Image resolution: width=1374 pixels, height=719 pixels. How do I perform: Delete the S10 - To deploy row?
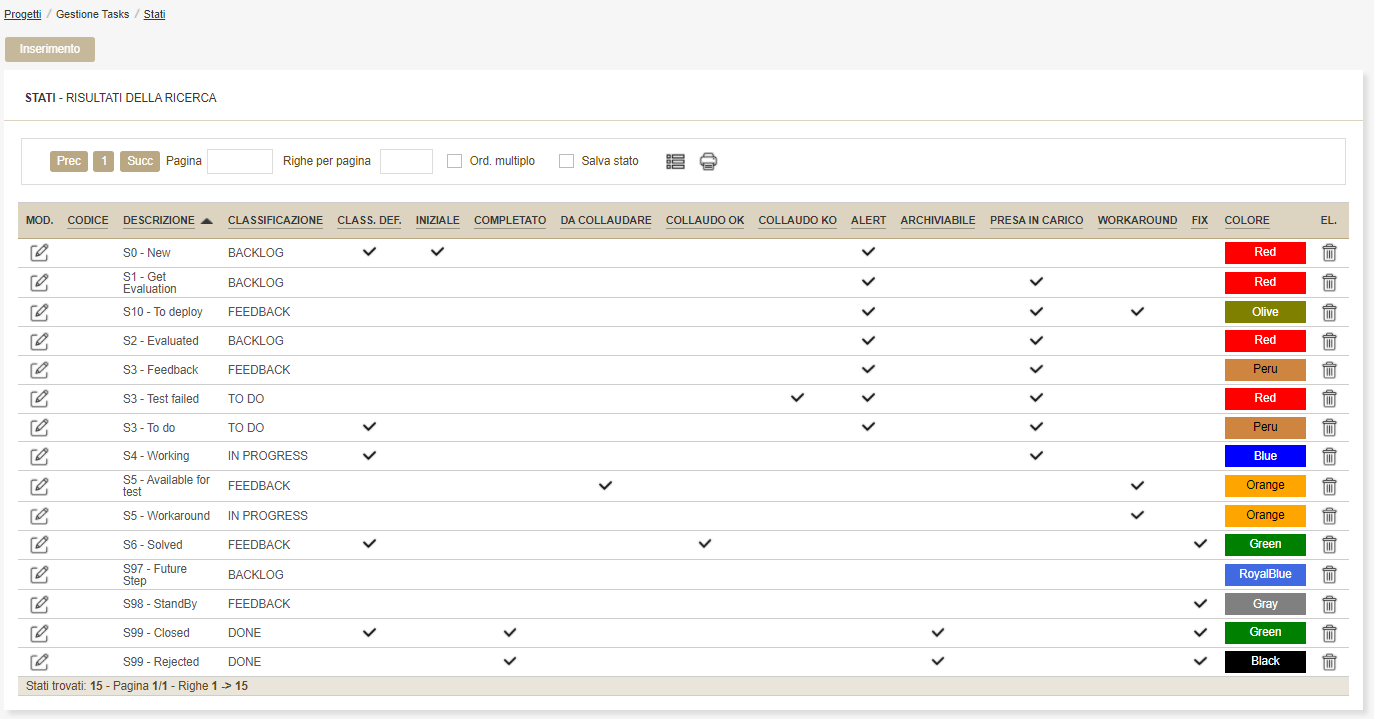point(1329,312)
